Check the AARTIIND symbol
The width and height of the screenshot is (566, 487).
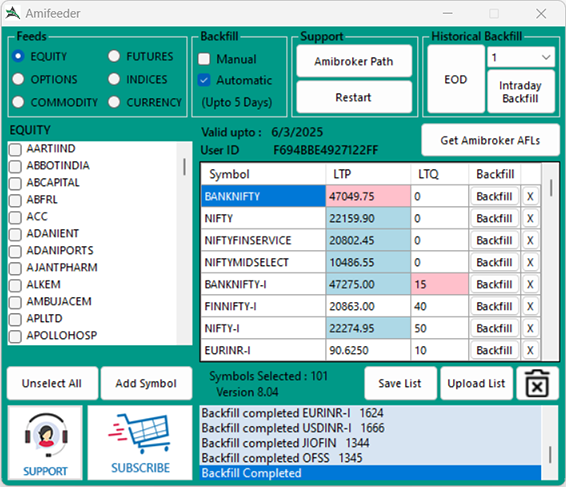15,149
